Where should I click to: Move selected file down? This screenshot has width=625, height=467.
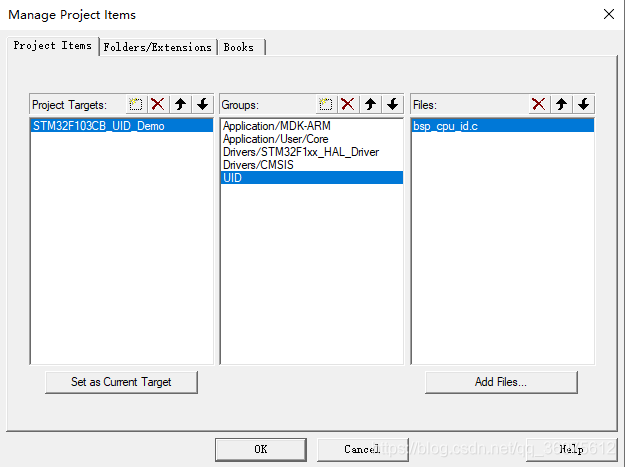pos(584,105)
